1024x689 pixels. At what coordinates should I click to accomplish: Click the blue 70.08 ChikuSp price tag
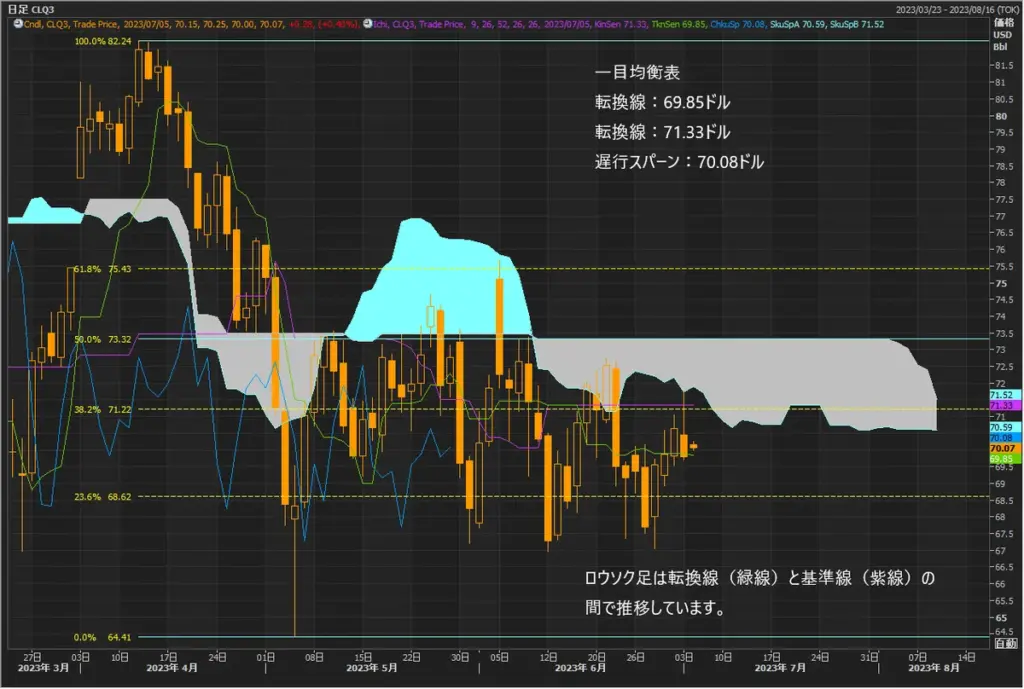click(x=1001, y=438)
